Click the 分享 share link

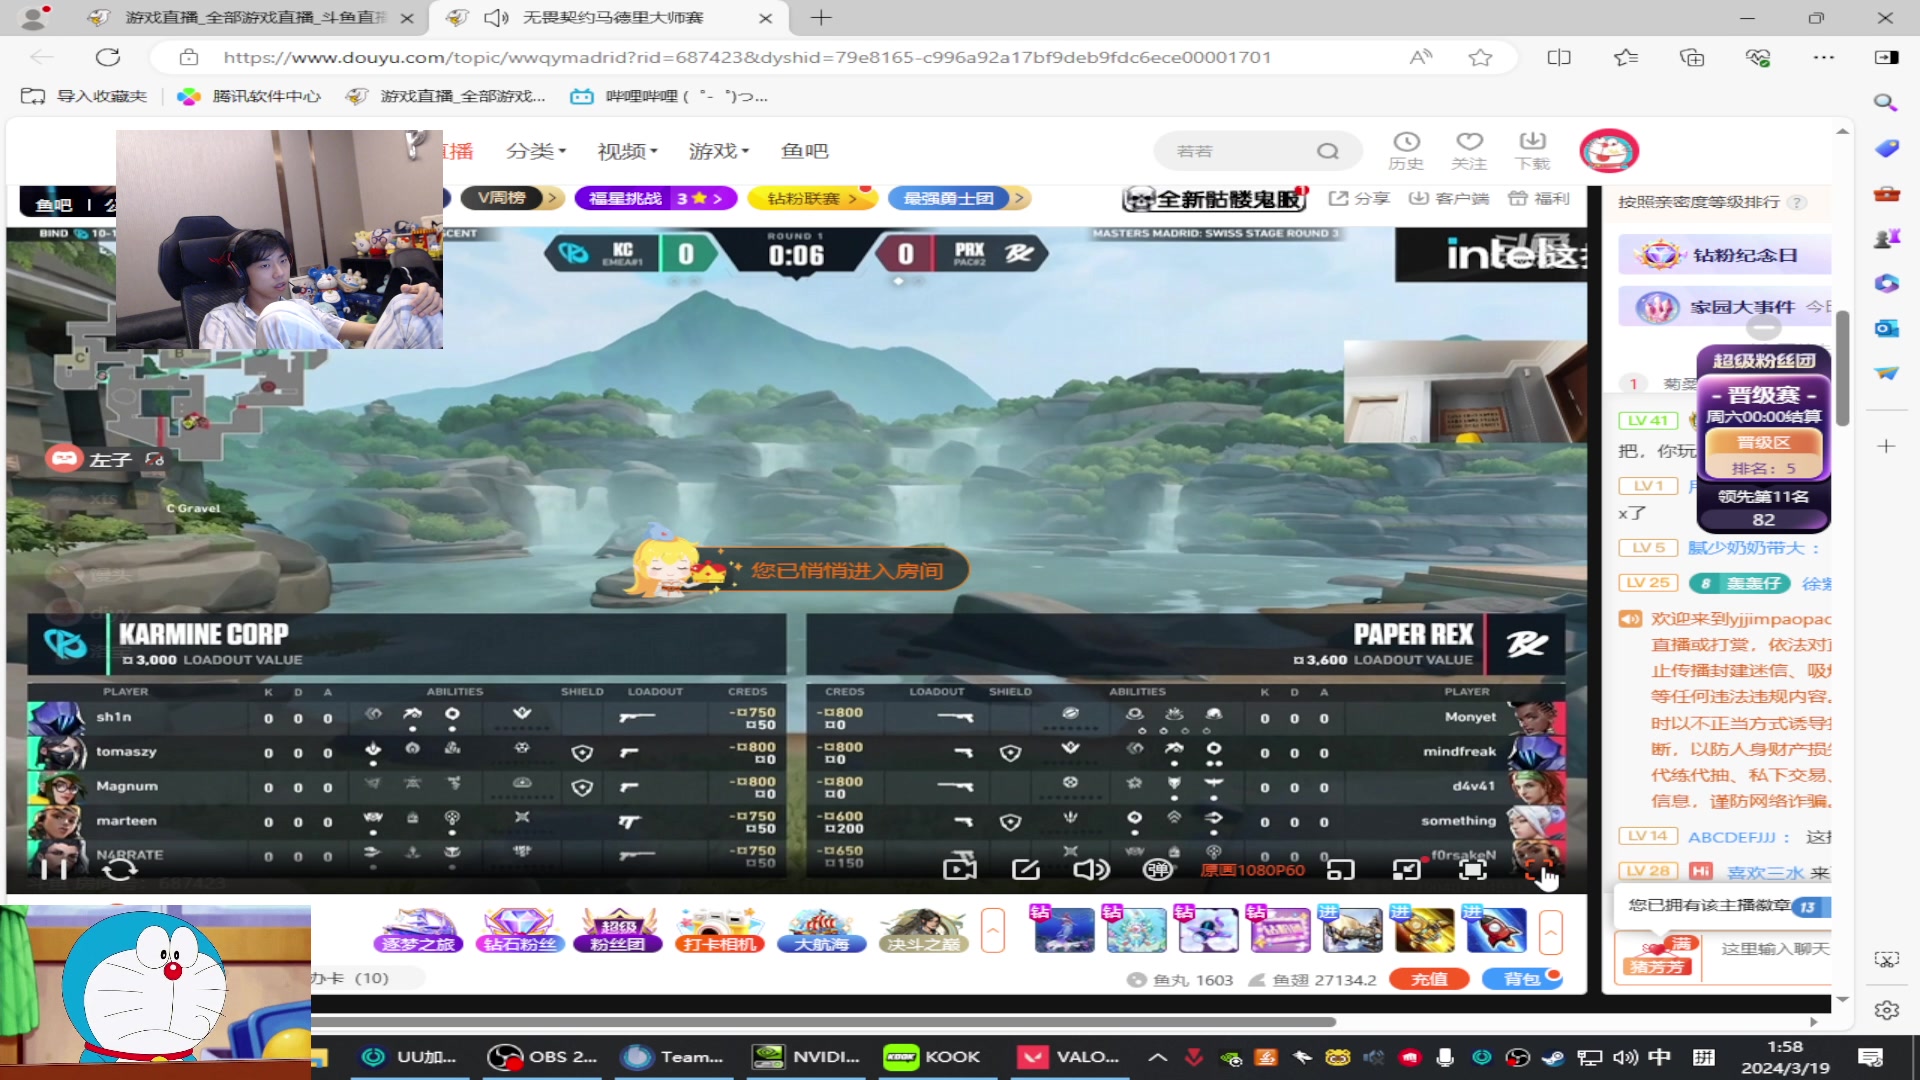click(1359, 198)
